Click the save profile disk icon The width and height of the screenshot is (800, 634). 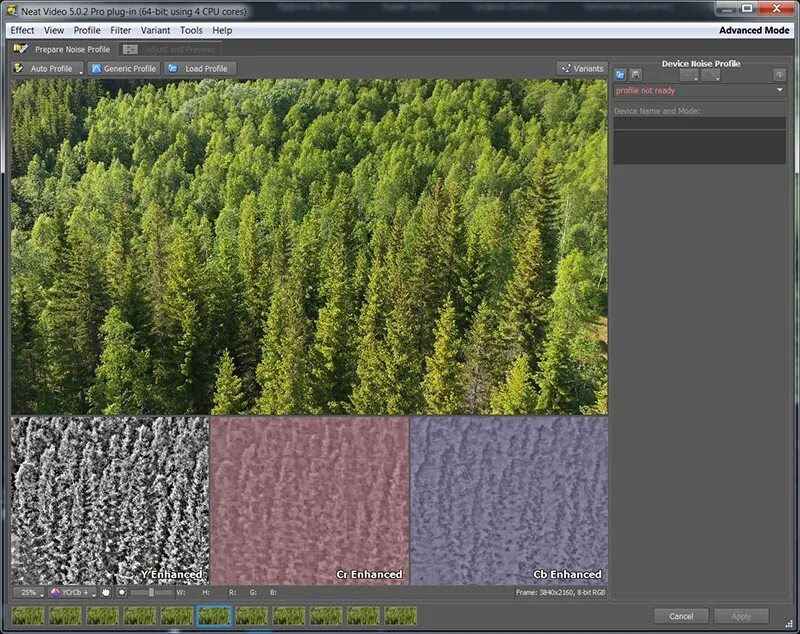[x=636, y=75]
